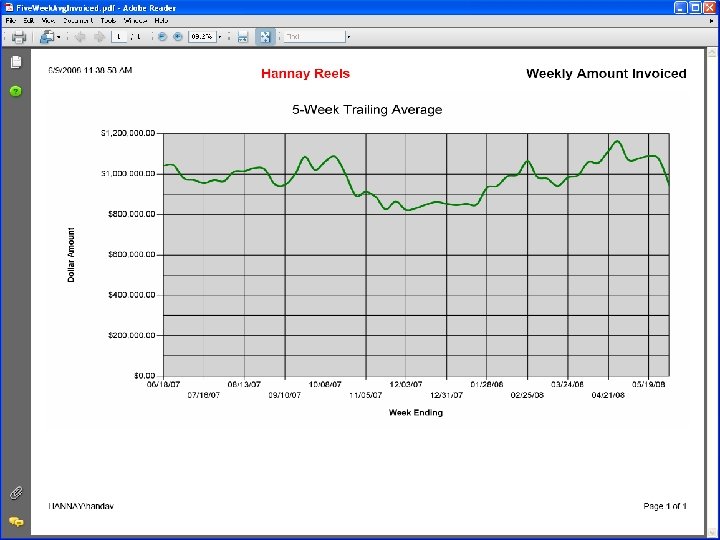This screenshot has height=540, width=720.
Task: Click the collaborate/share icon with printer-pages
Action: click(x=46, y=37)
